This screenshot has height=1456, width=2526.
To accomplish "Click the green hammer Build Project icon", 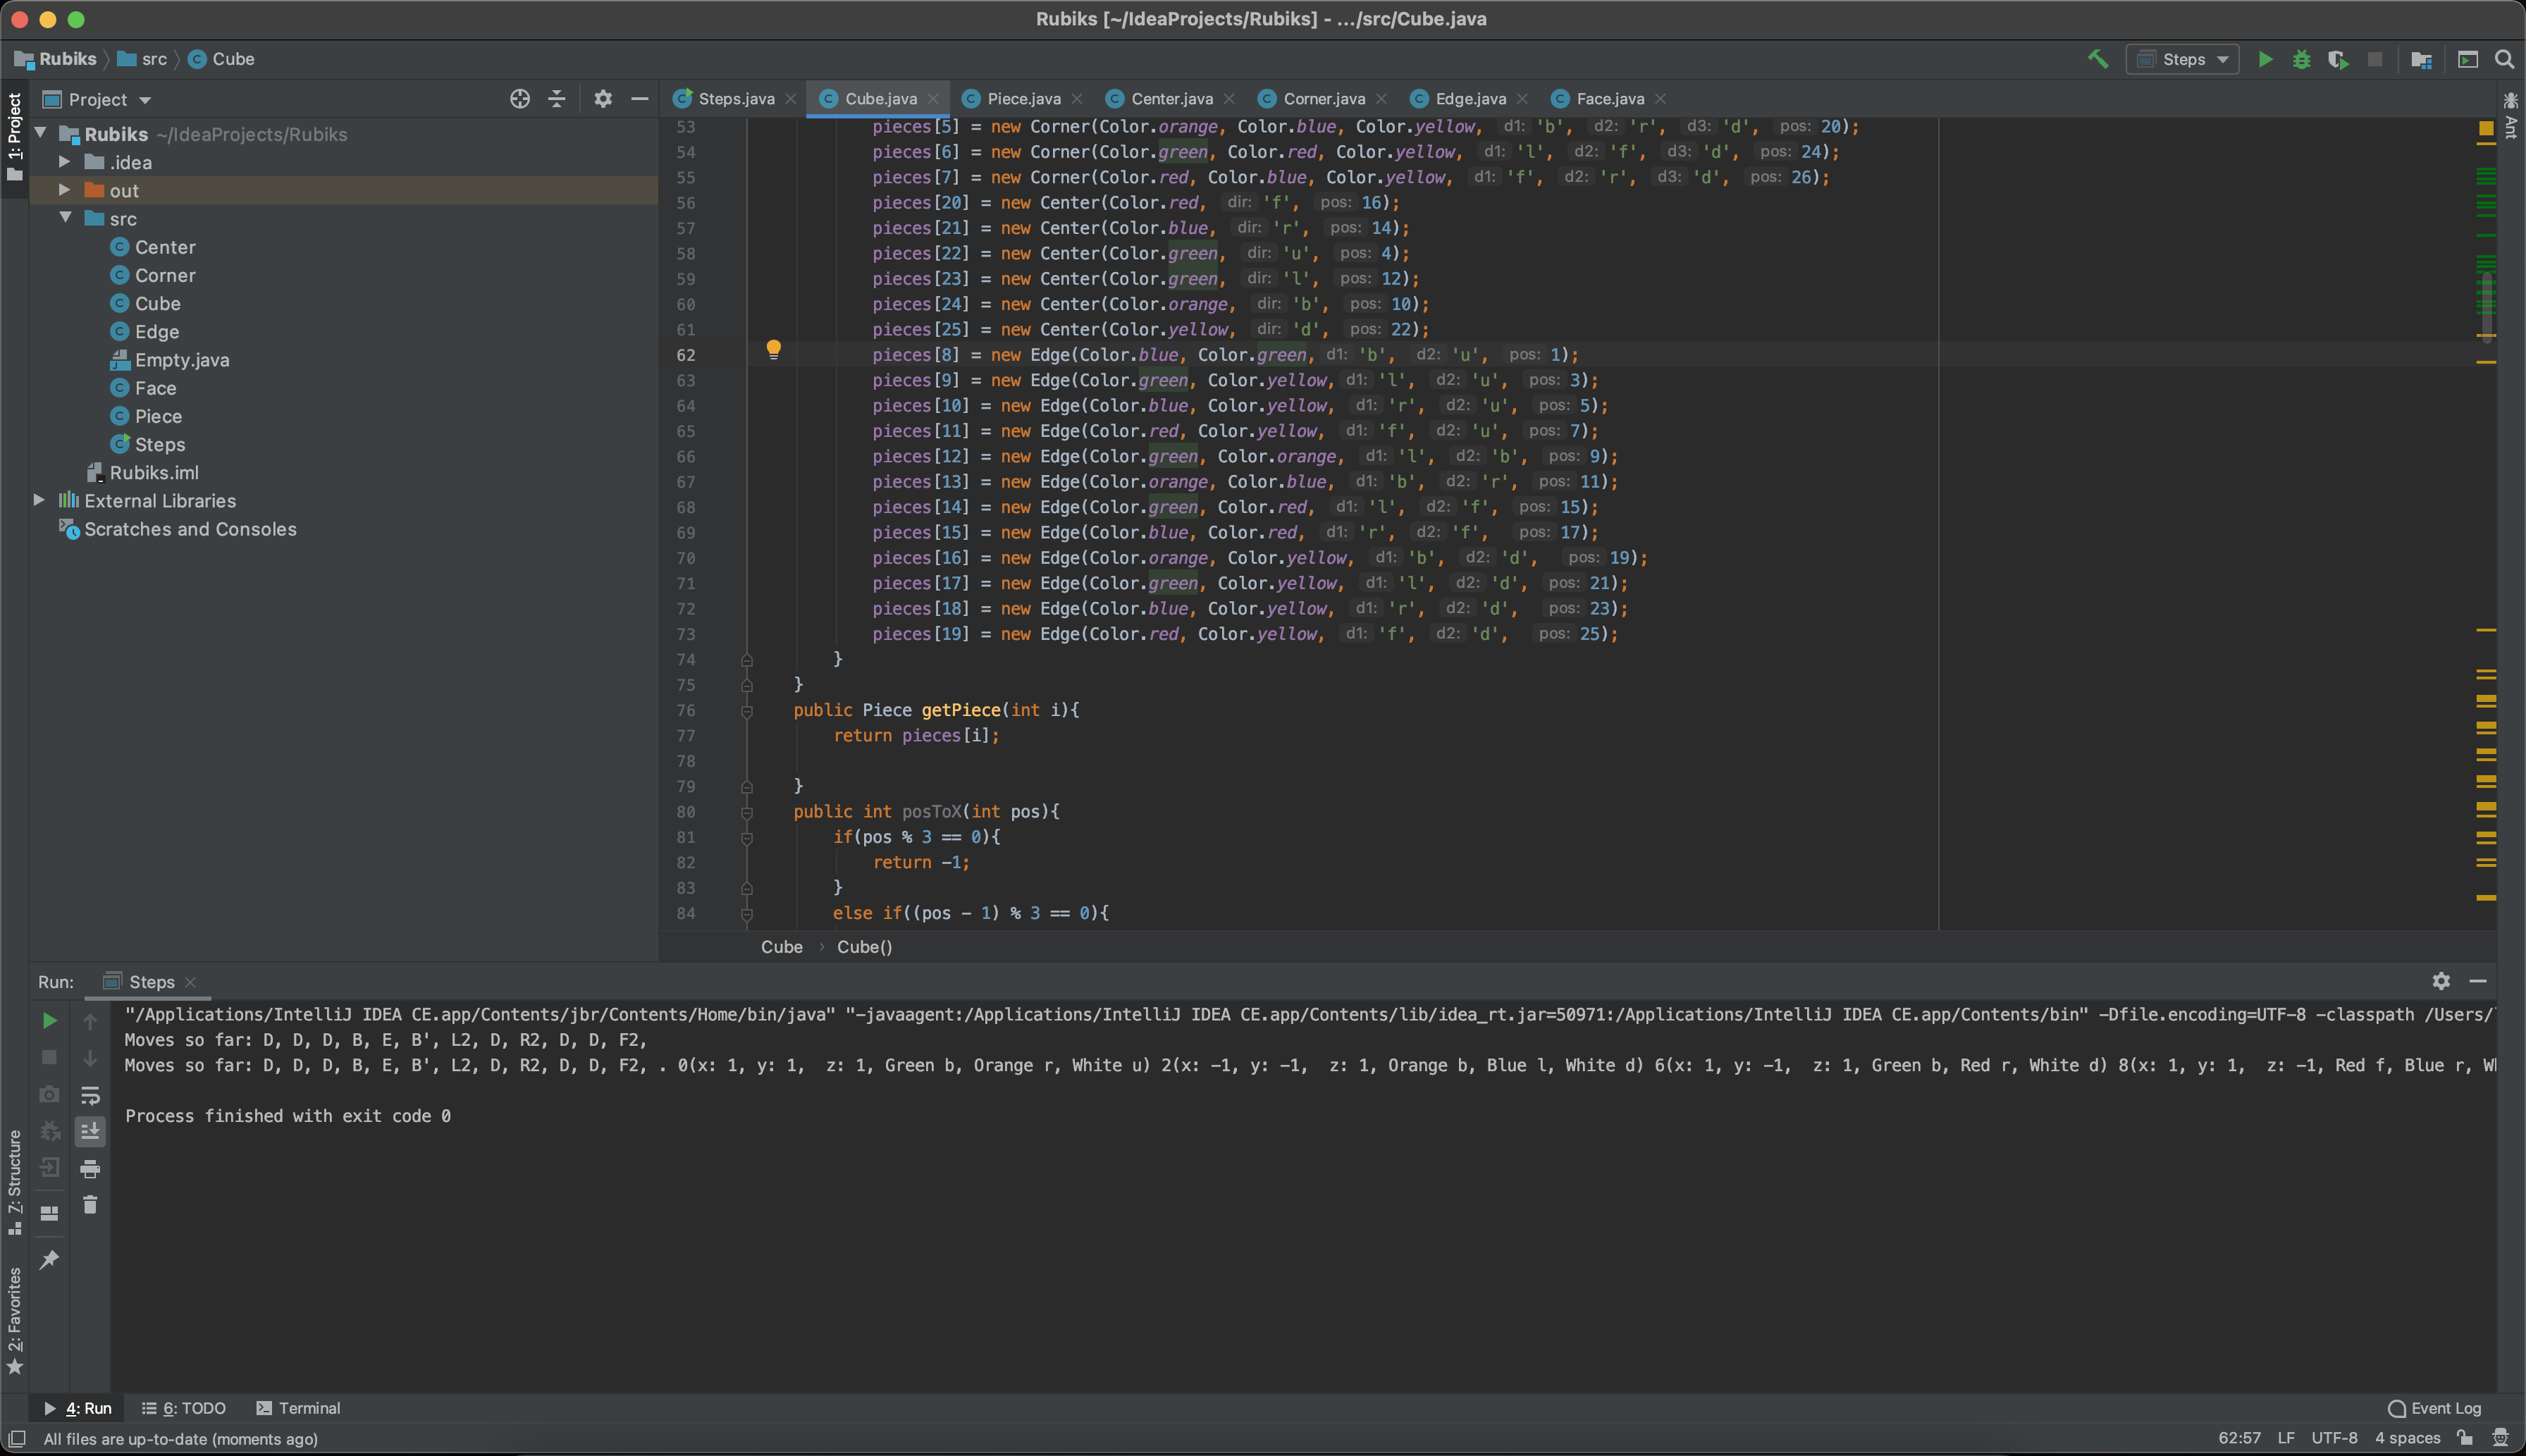I will [2097, 59].
